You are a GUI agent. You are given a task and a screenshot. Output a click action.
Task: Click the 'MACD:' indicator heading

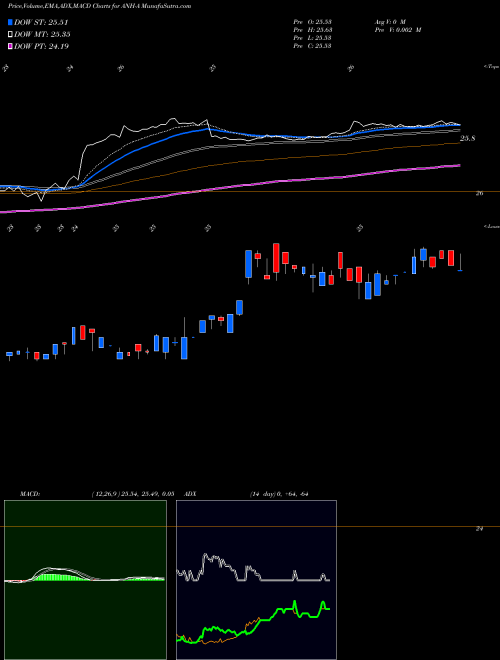(x=29, y=494)
